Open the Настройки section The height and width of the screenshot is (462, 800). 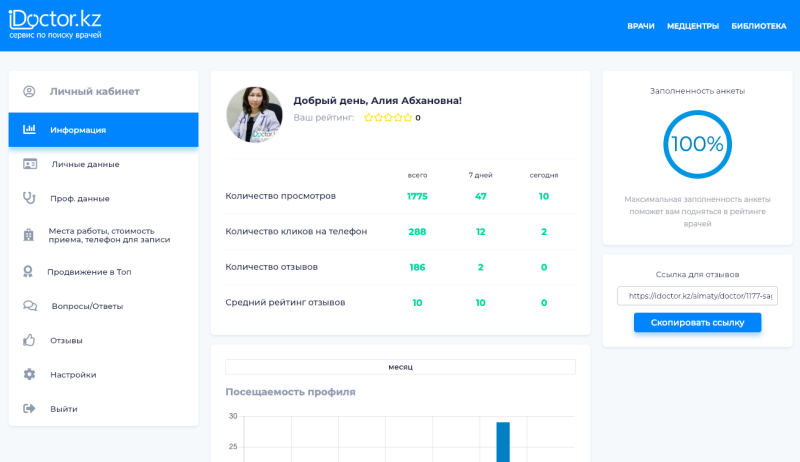104,374
